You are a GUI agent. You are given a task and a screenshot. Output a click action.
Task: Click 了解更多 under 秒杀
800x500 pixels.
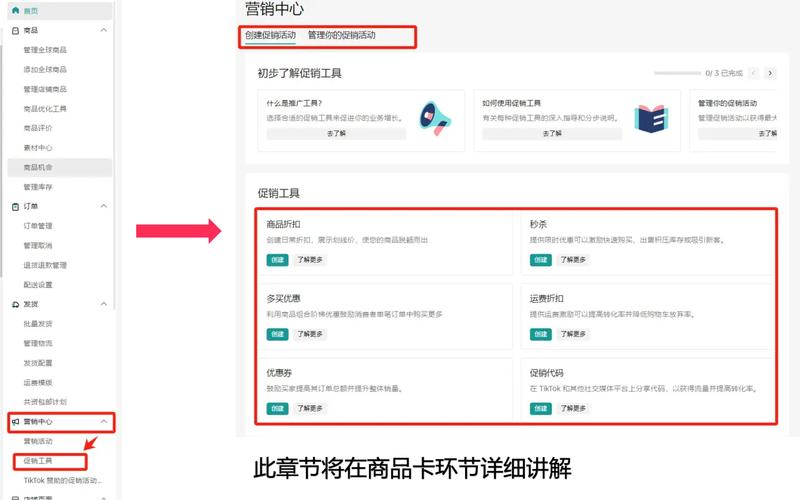(573, 260)
